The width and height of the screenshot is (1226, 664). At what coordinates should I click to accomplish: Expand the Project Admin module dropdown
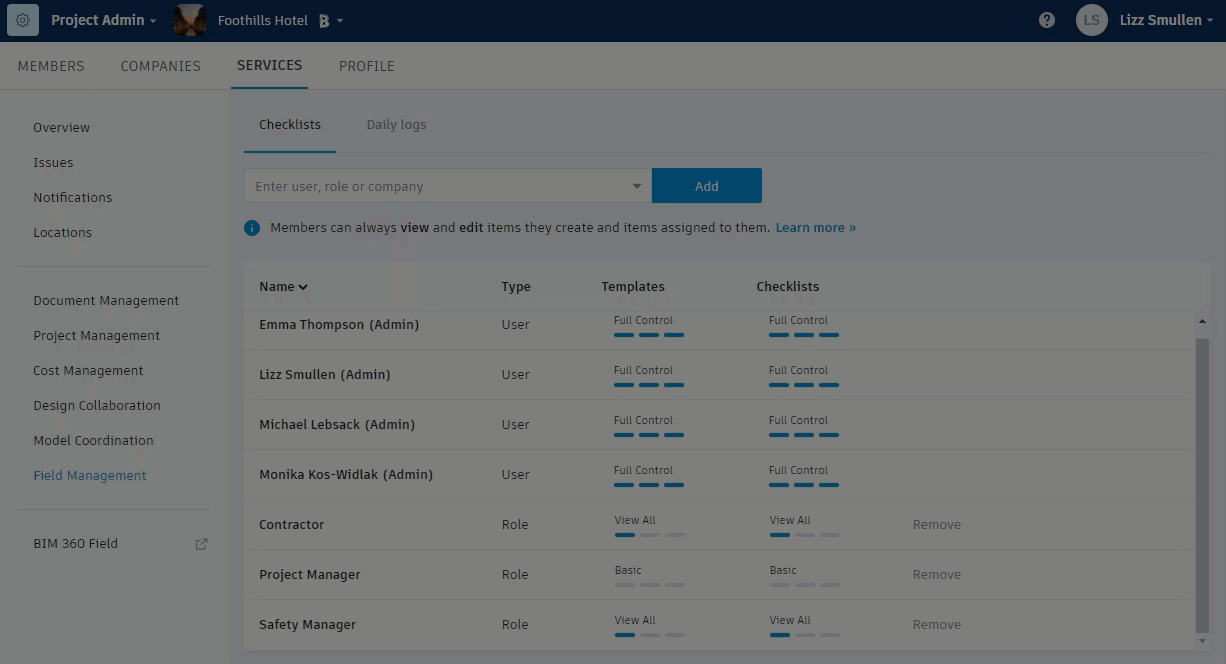[x=152, y=21]
